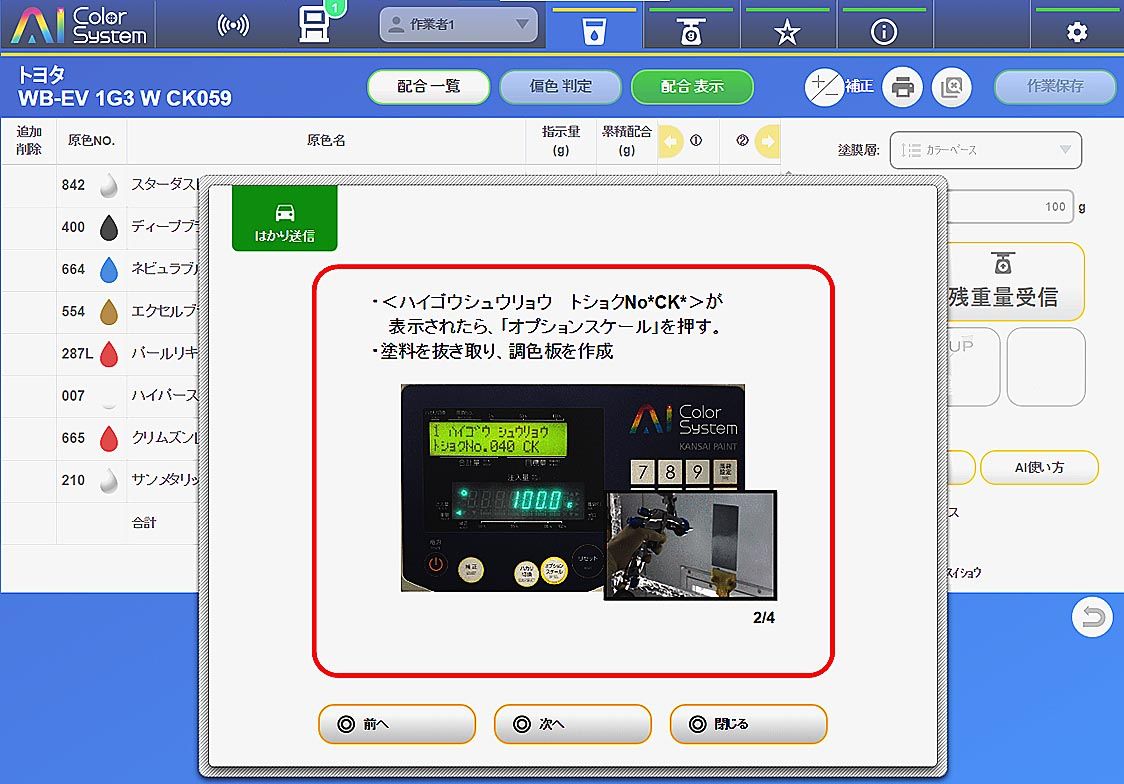
Task: Select the 配合 一覧 button
Action: [428, 87]
